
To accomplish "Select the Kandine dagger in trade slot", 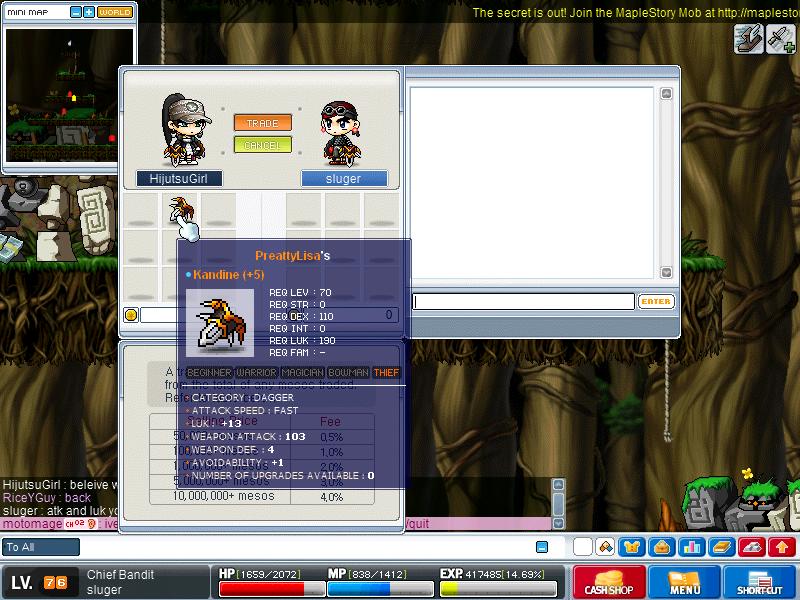I will click(181, 210).
